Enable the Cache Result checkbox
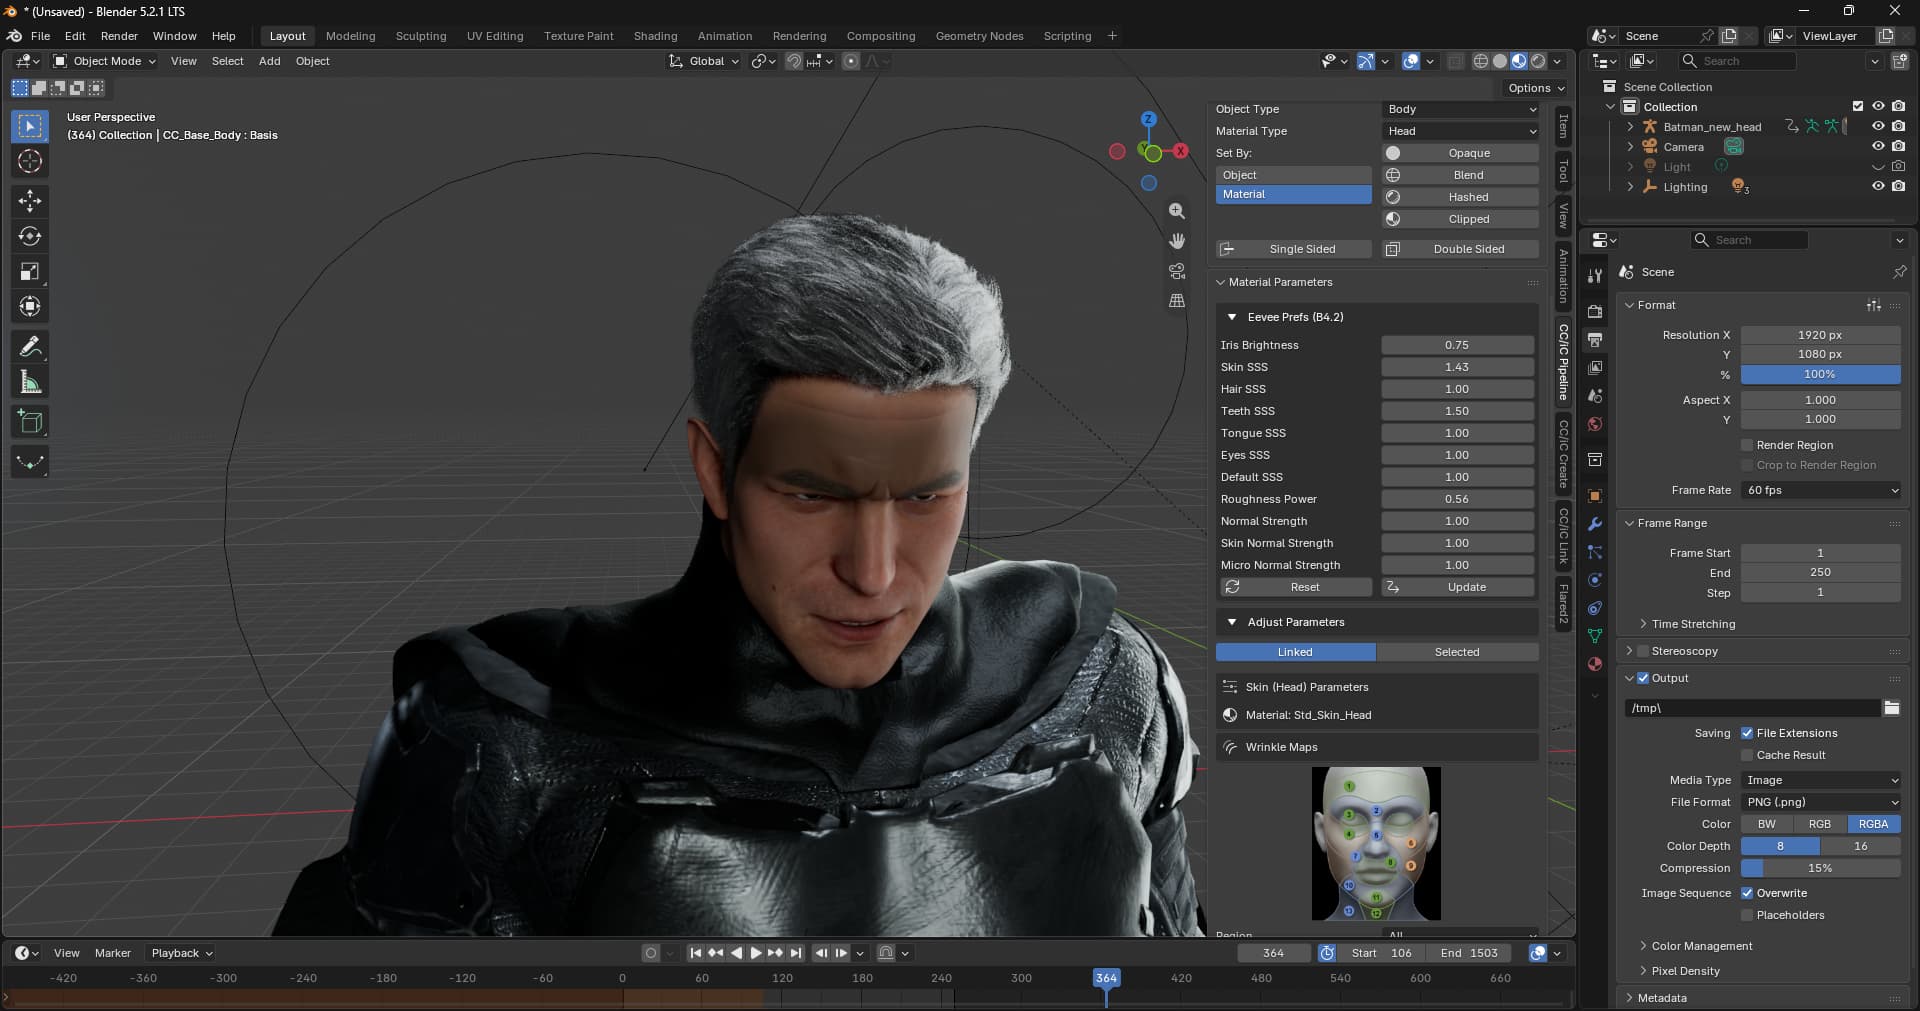The height and width of the screenshot is (1011, 1920). coord(1747,755)
